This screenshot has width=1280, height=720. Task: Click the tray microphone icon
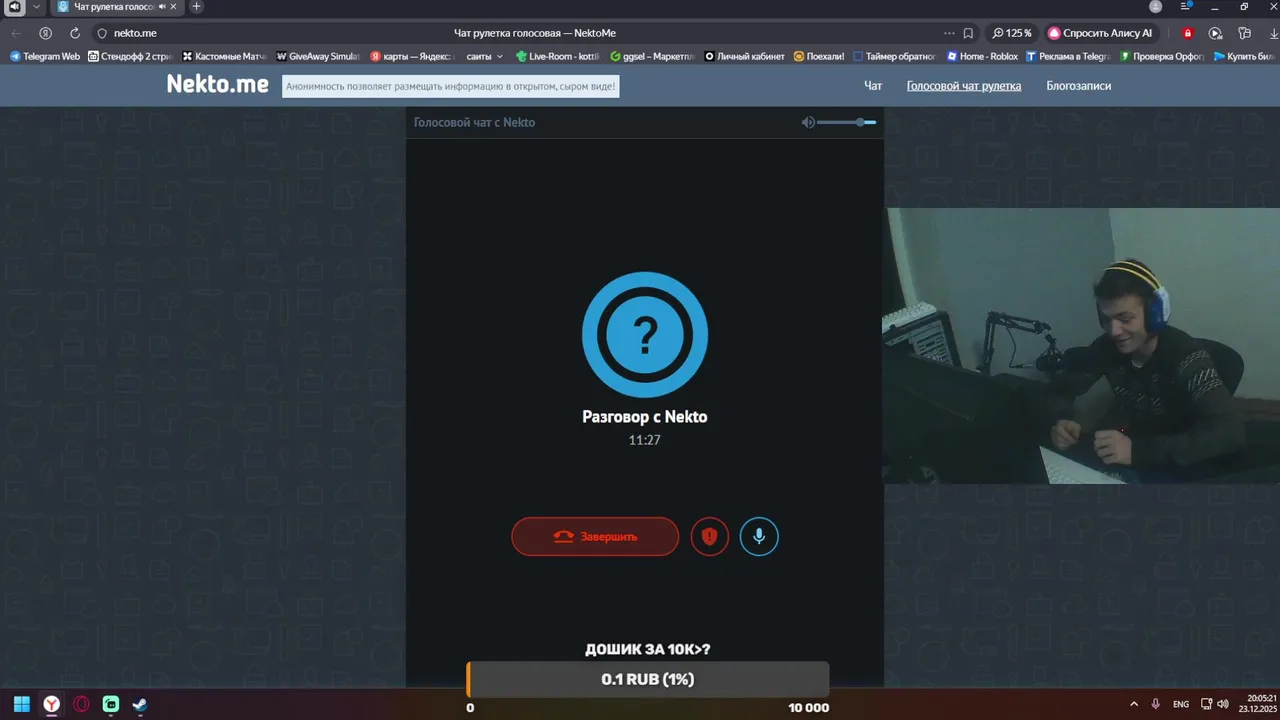pyautogui.click(x=1156, y=704)
